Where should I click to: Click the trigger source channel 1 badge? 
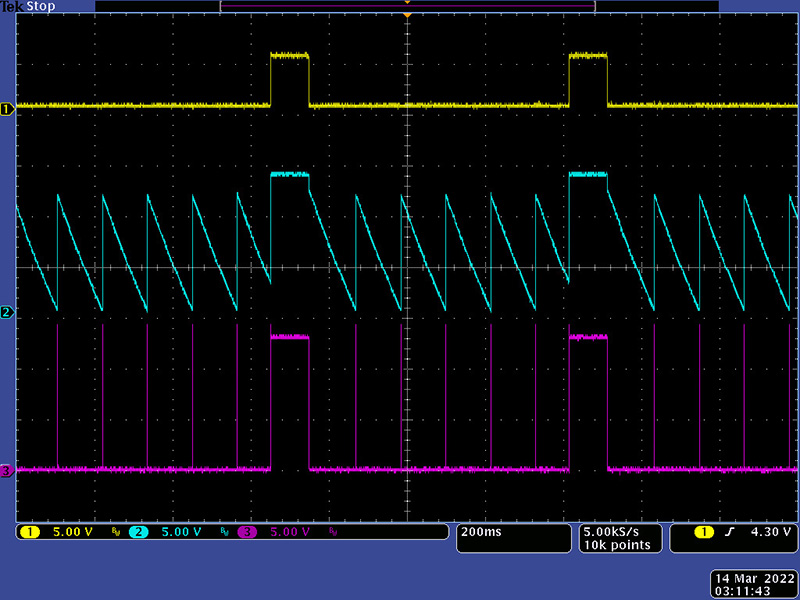coord(705,532)
